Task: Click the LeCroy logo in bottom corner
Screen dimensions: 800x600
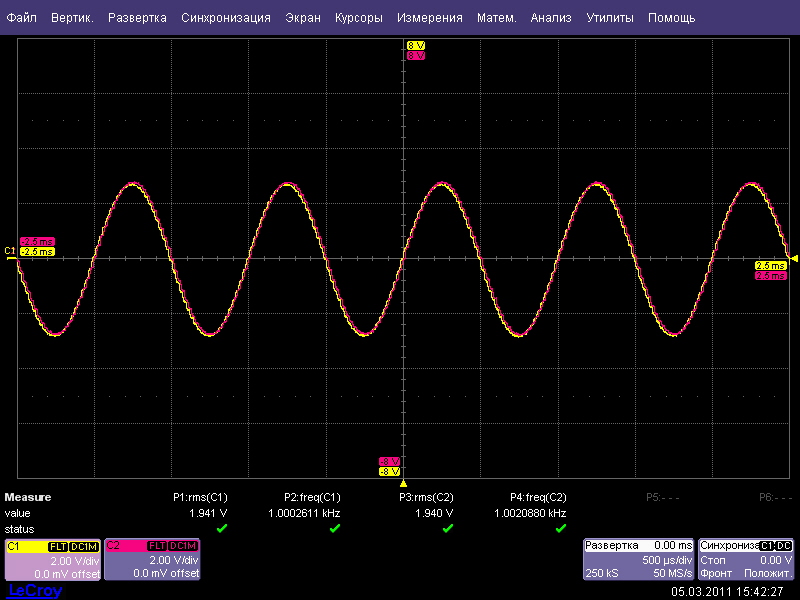Action: (x=35, y=591)
